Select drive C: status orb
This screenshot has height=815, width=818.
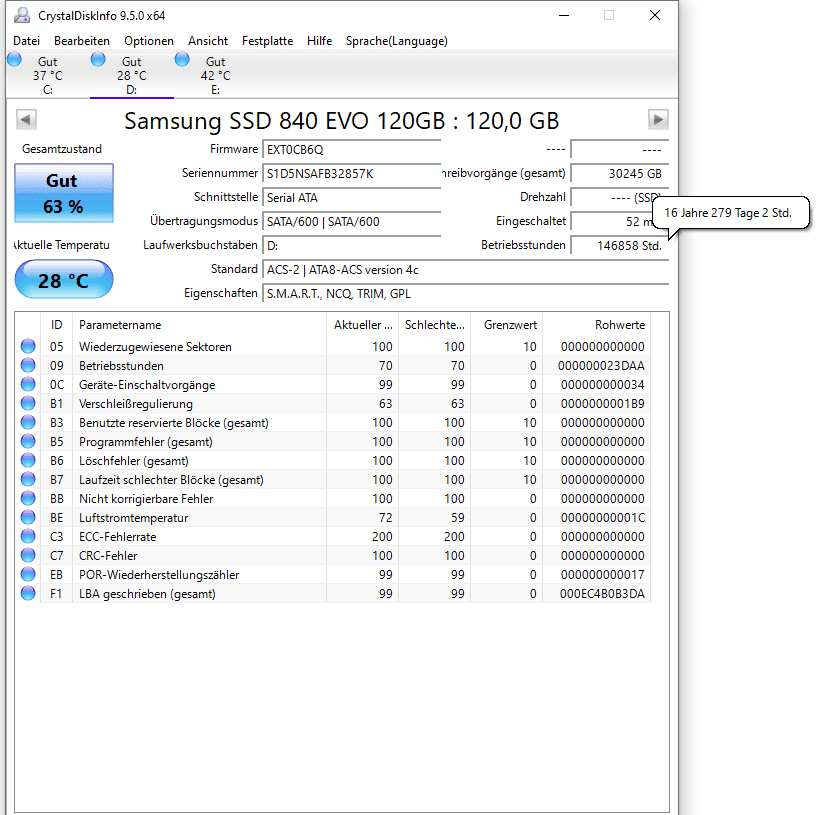(x=15, y=59)
